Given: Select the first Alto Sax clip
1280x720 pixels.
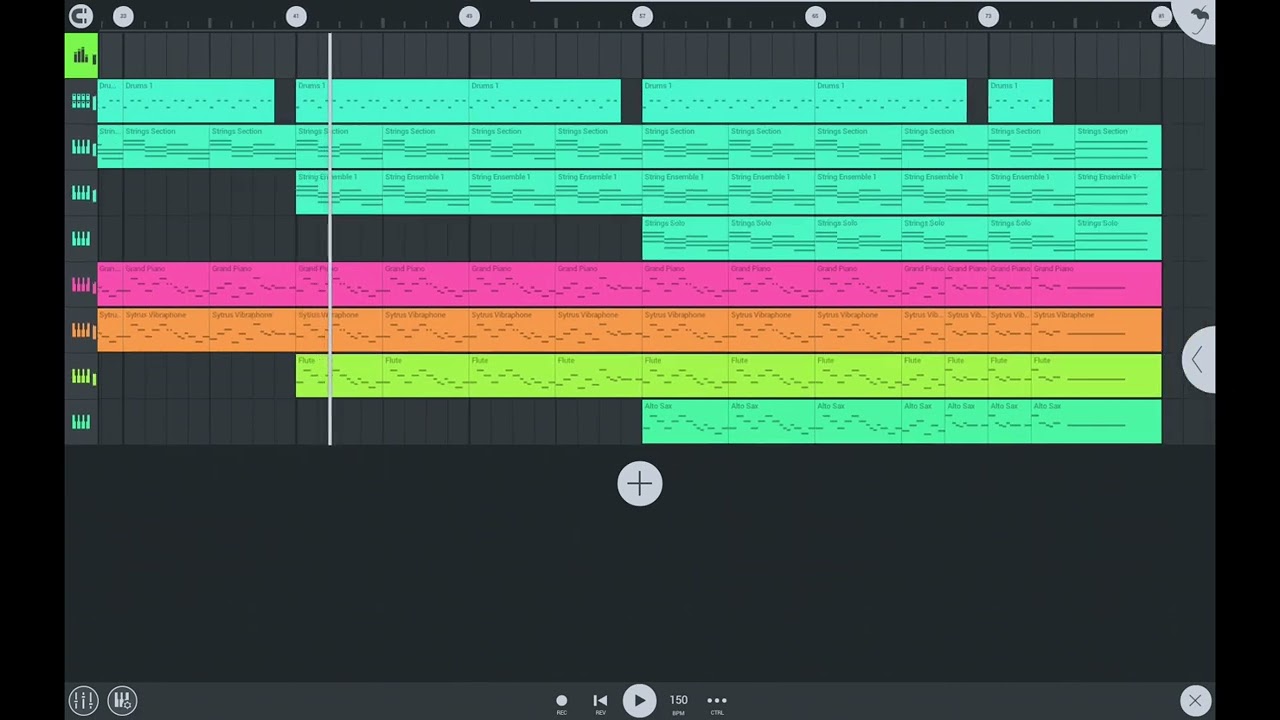Looking at the screenshot, I should click(x=685, y=423).
